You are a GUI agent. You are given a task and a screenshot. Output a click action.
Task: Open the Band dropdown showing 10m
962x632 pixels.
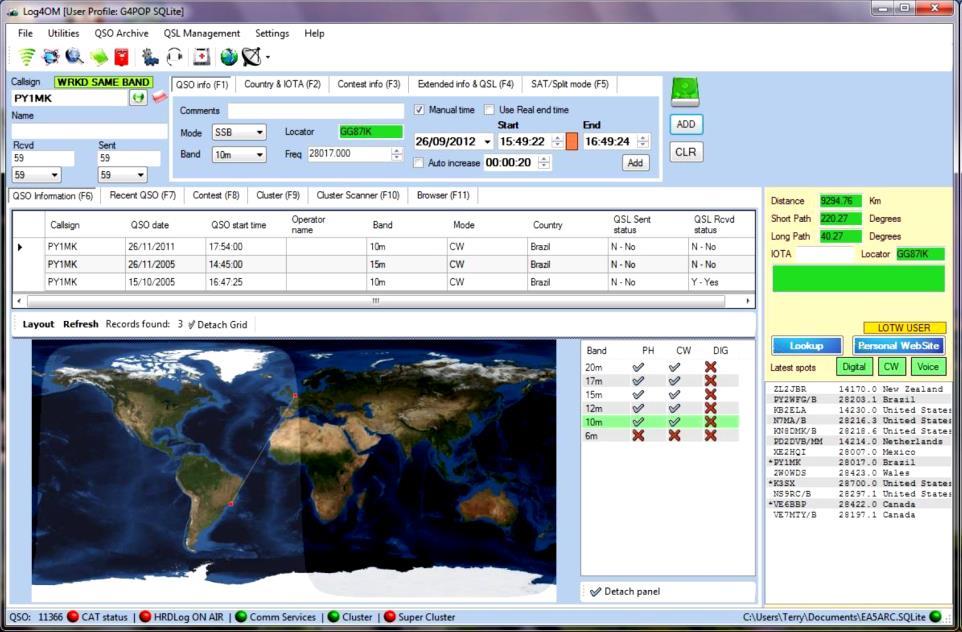[239, 155]
